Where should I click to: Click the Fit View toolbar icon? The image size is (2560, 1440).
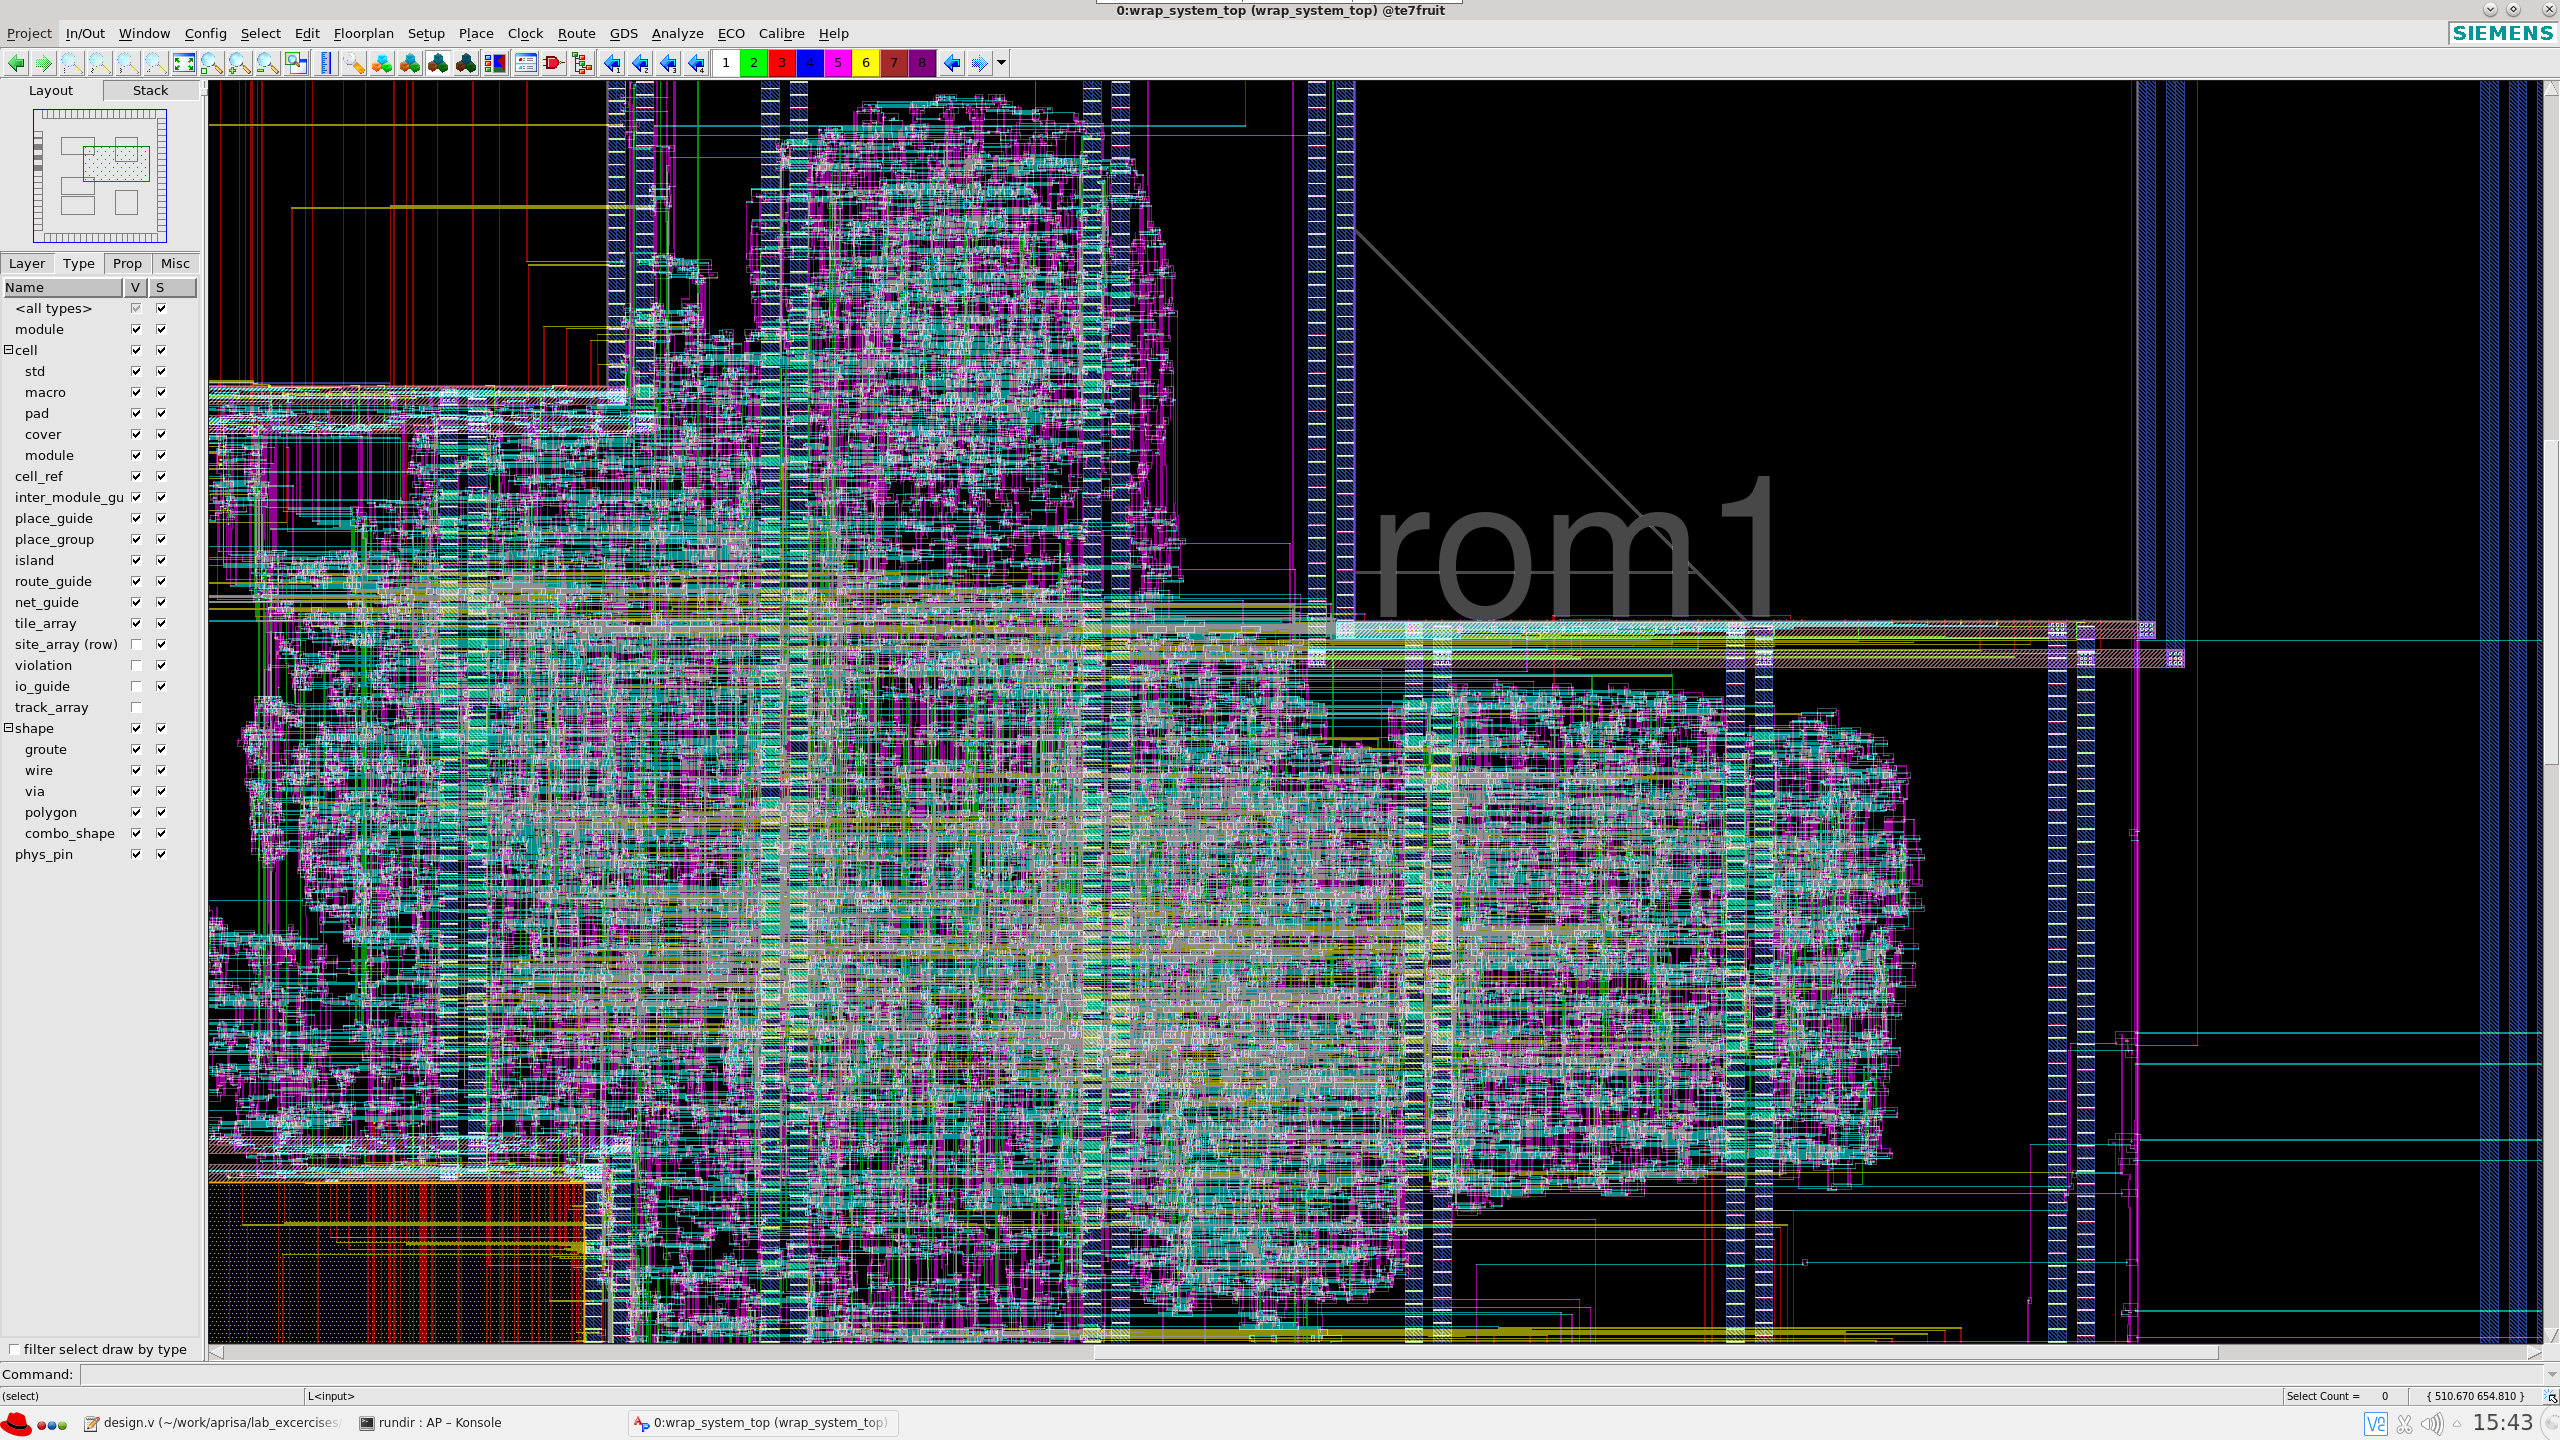pyautogui.click(x=184, y=63)
